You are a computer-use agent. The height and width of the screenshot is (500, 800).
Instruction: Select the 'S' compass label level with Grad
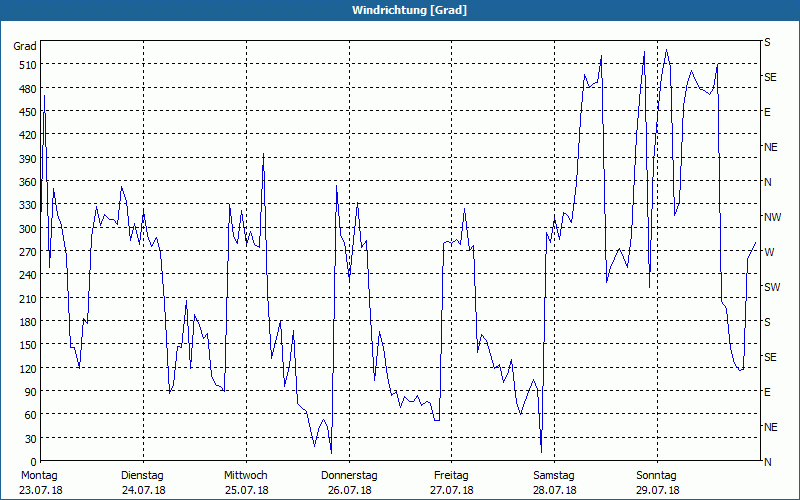767,42
